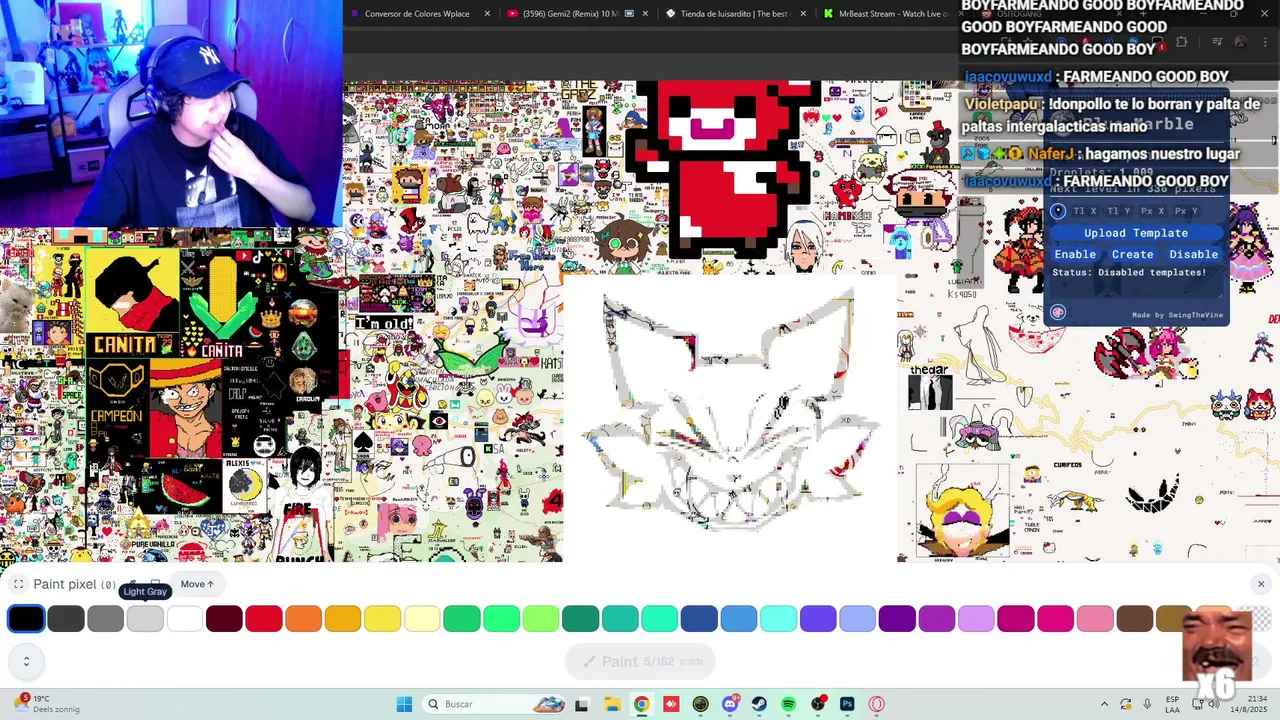Select the Dark Purple color swatch
This screenshot has height=720, width=1280.
pos(897,619)
